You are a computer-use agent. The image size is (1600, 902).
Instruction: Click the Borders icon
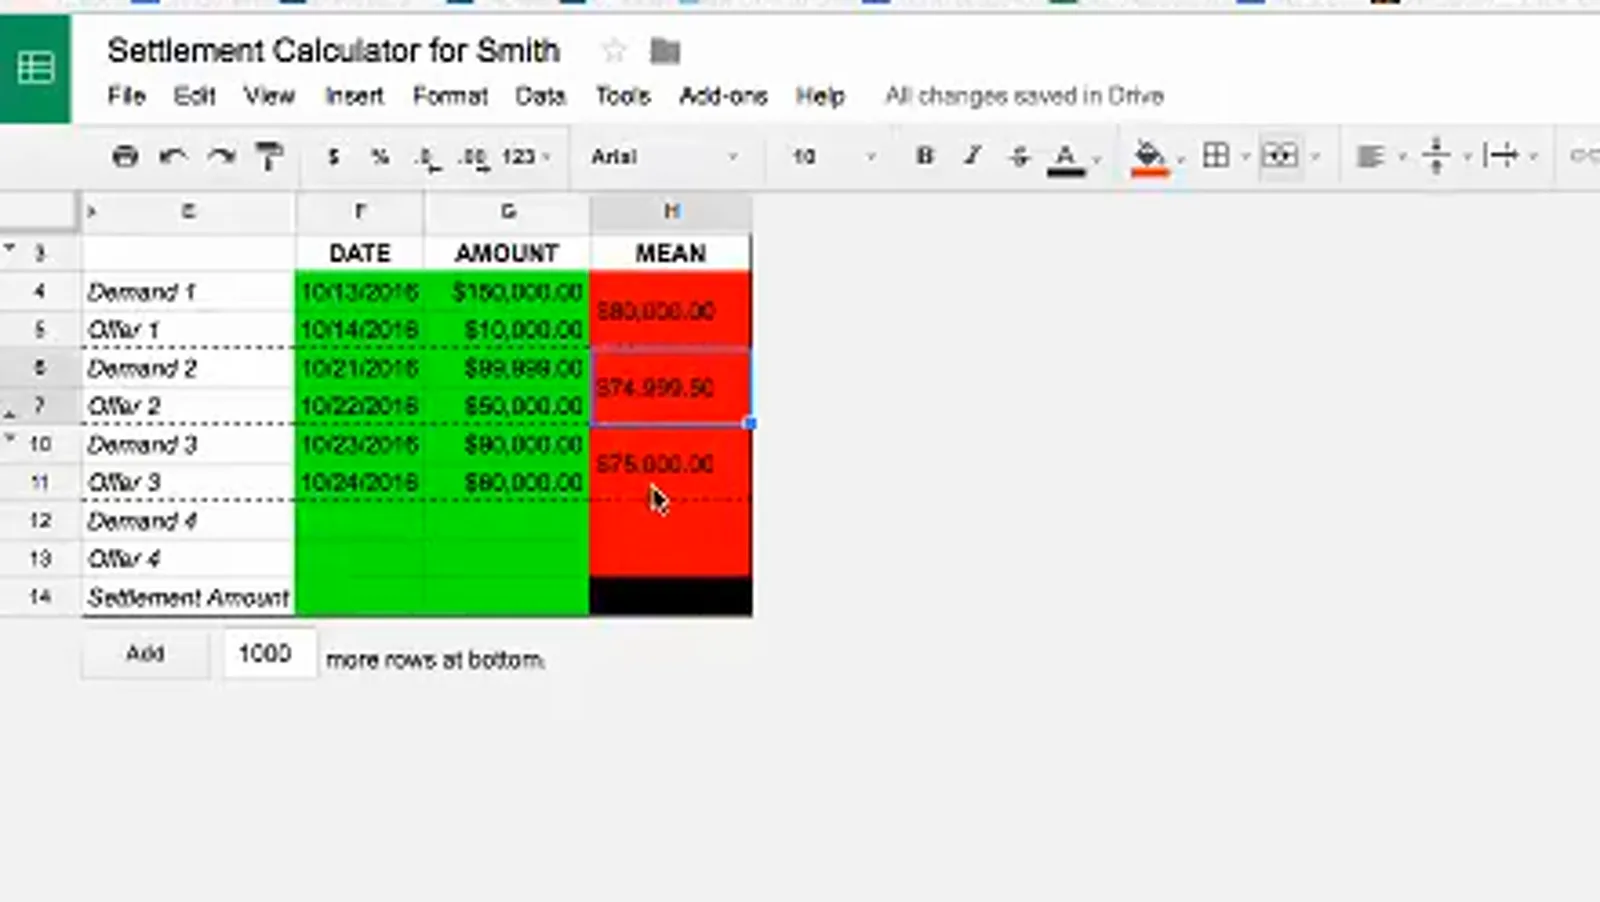pyautogui.click(x=1216, y=156)
